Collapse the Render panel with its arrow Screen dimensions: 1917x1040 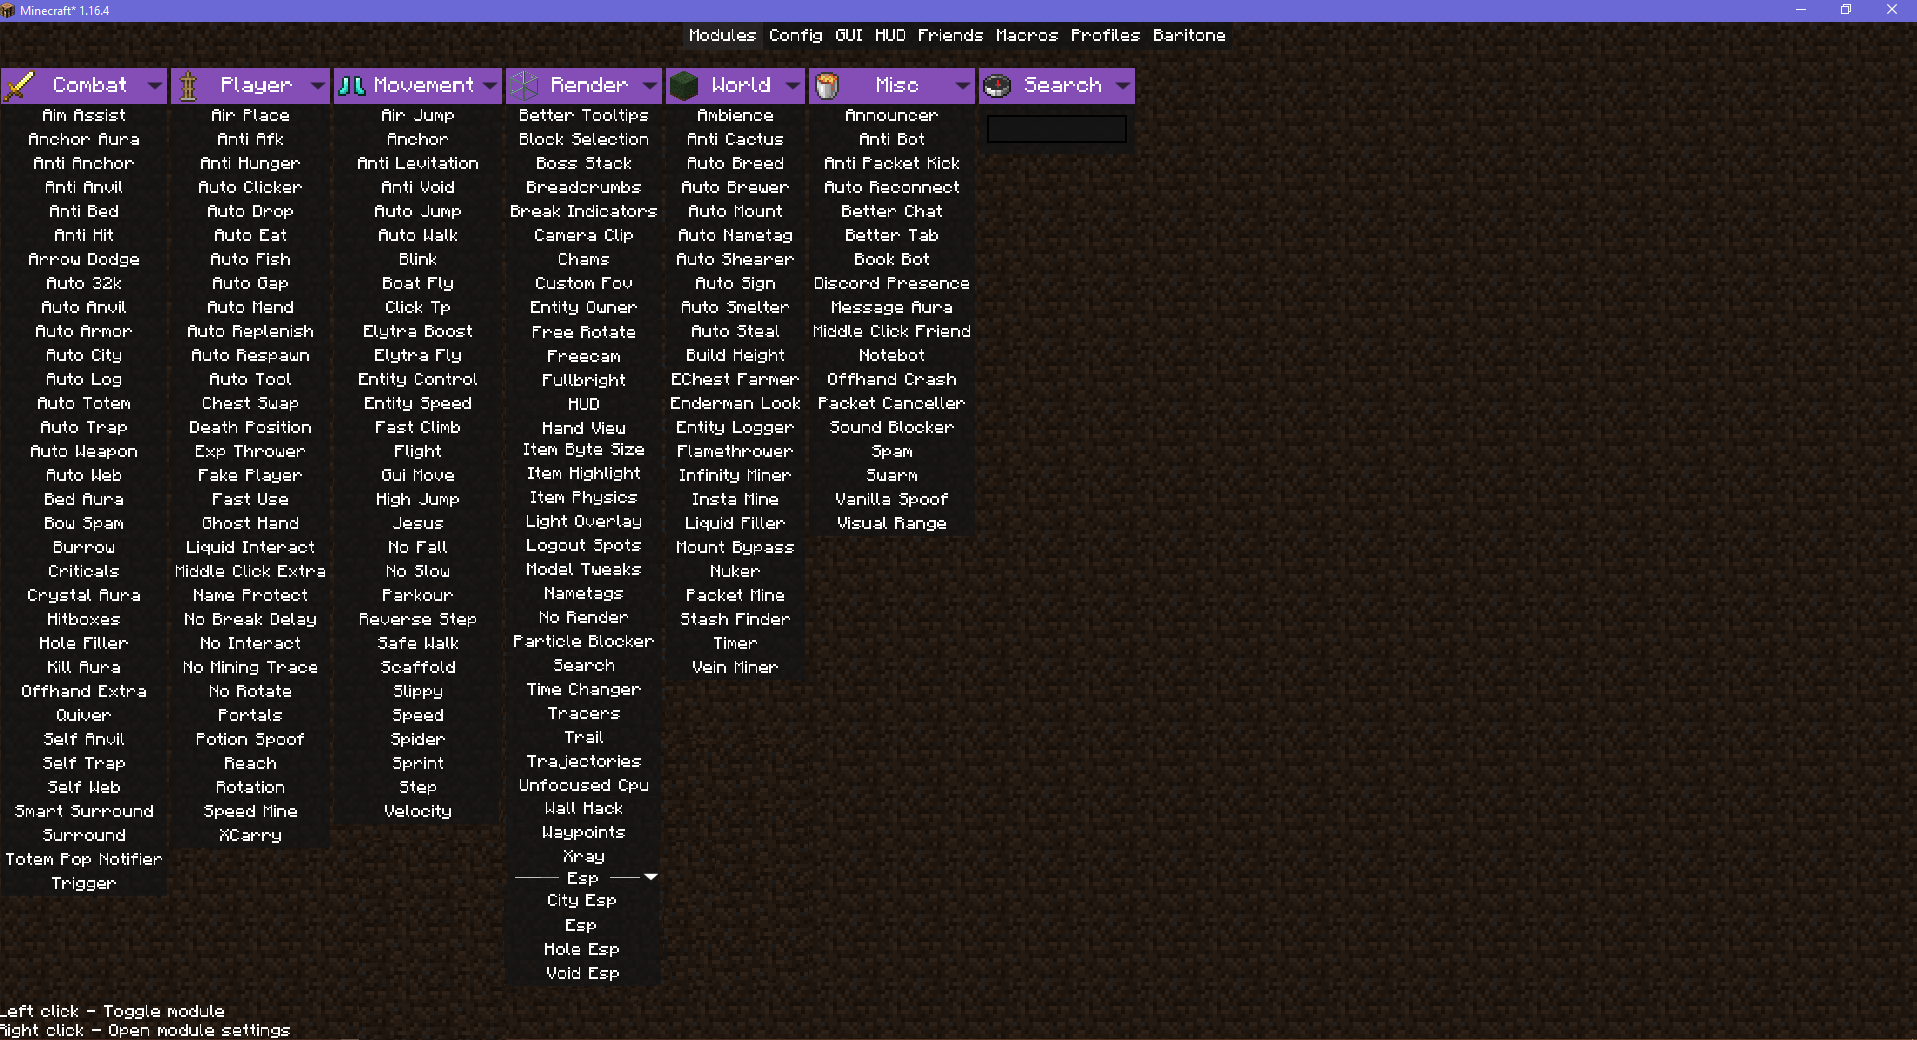click(x=650, y=86)
